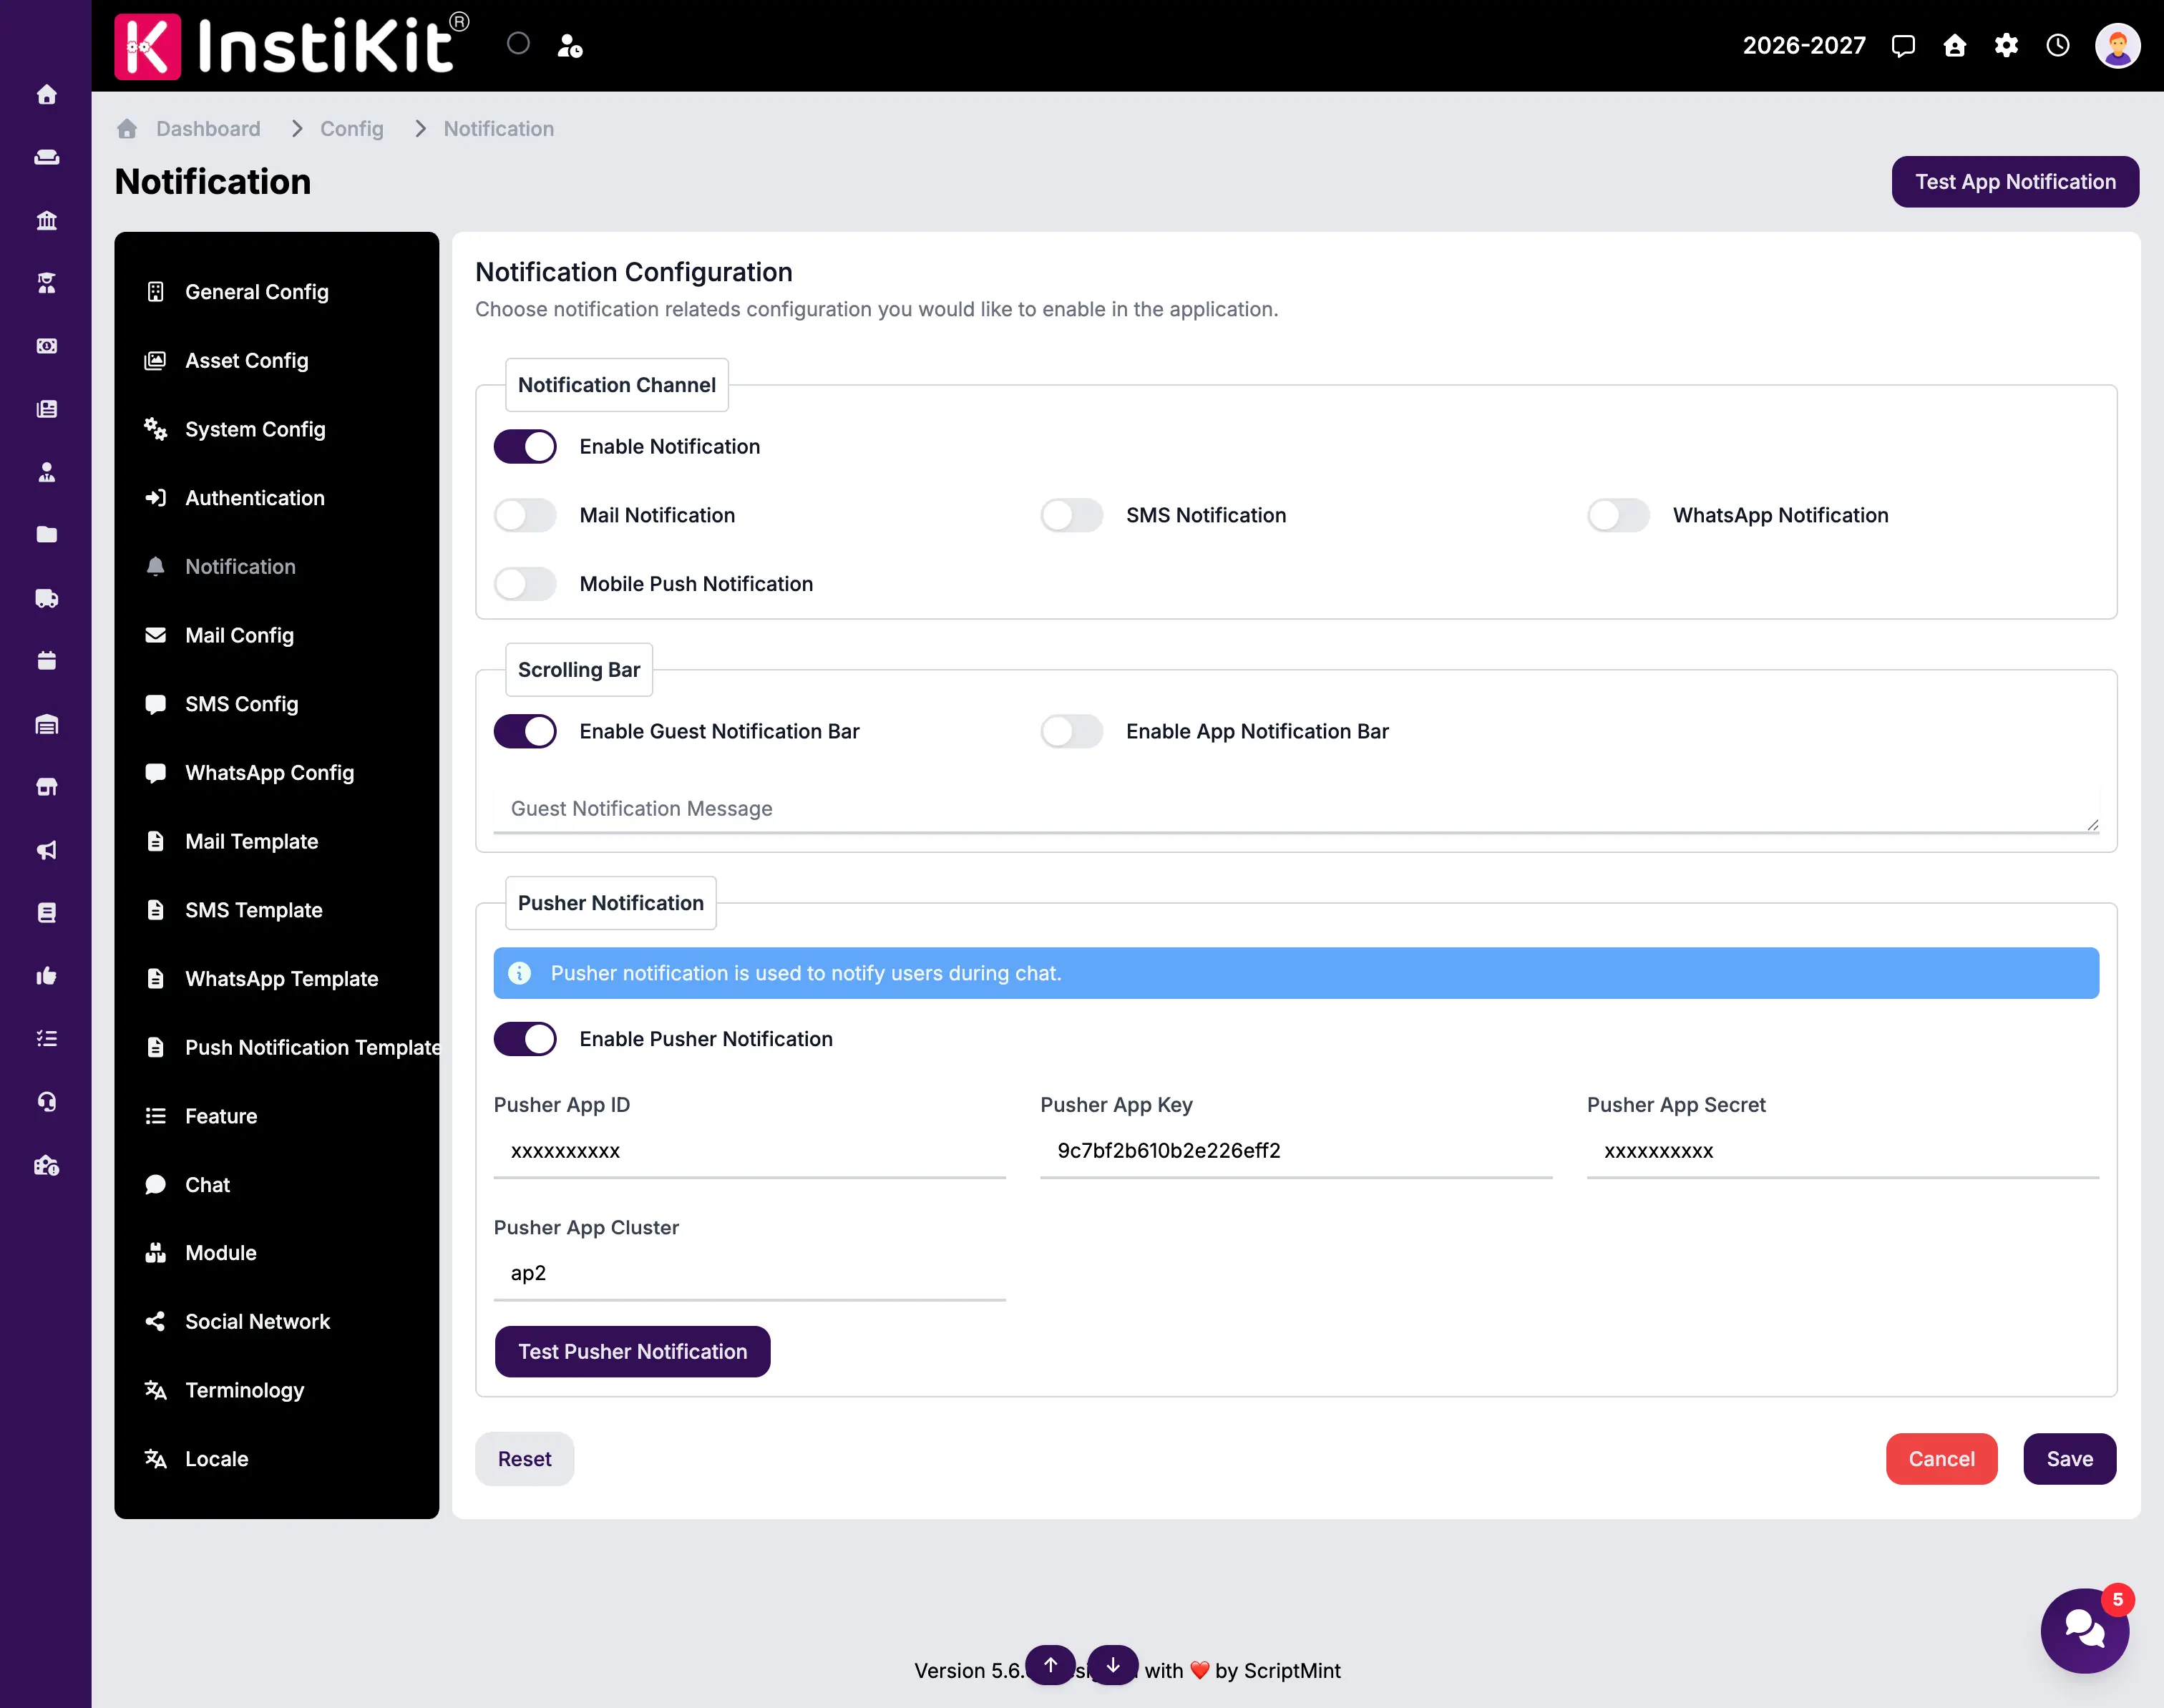
Task: Open the thumbs-up icon in left sidebar
Action: (x=46, y=976)
